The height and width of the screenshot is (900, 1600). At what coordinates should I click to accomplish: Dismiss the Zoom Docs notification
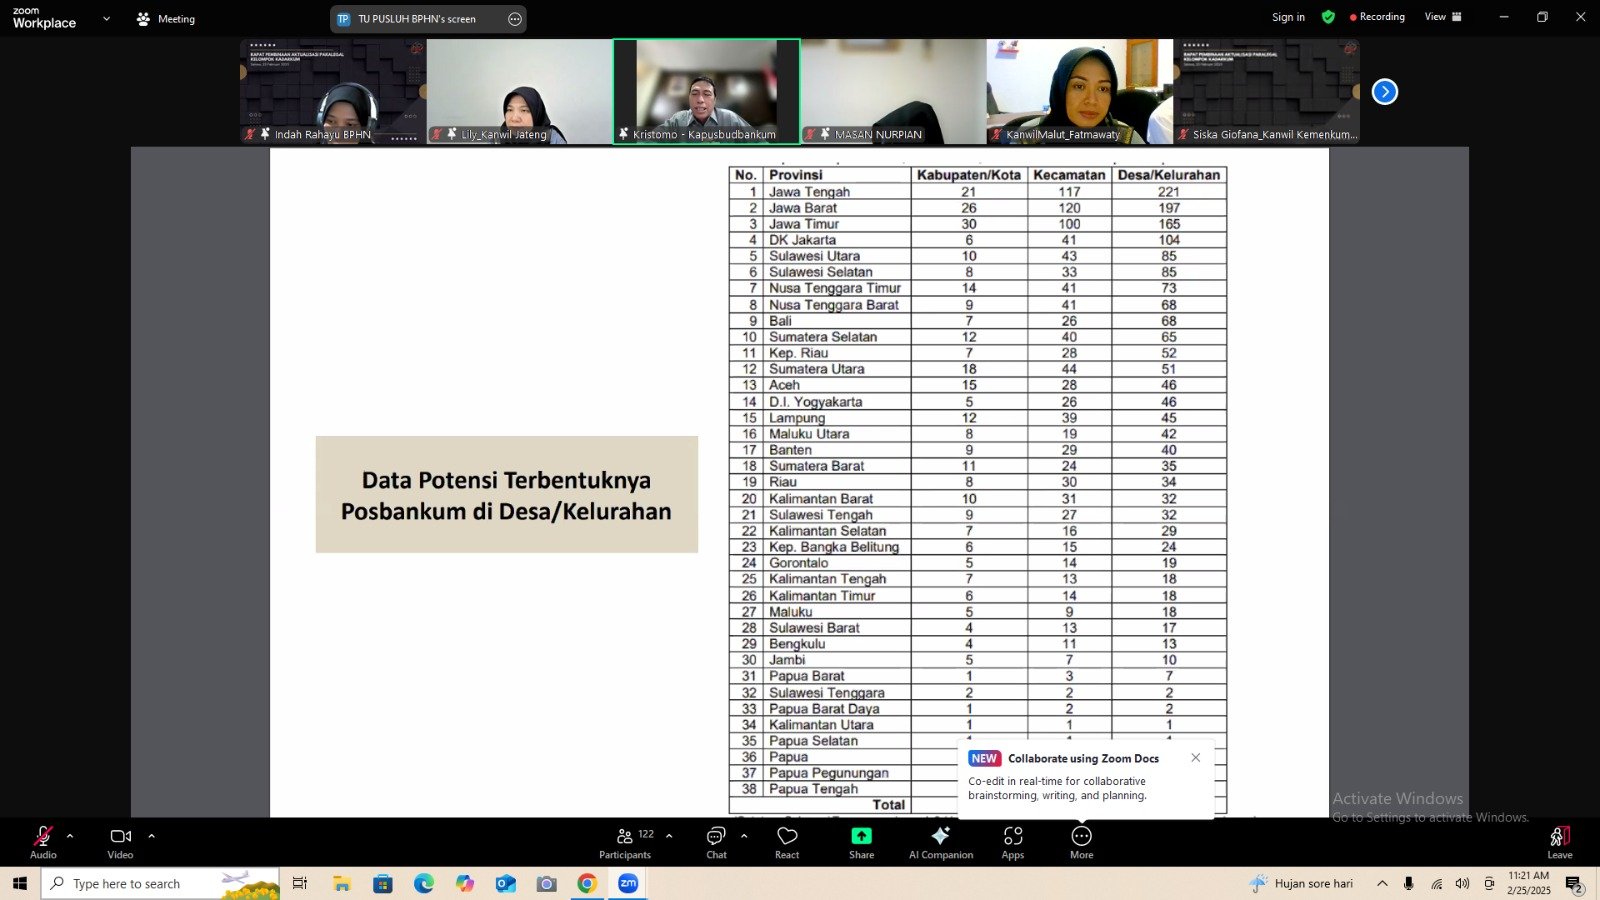[1196, 757]
